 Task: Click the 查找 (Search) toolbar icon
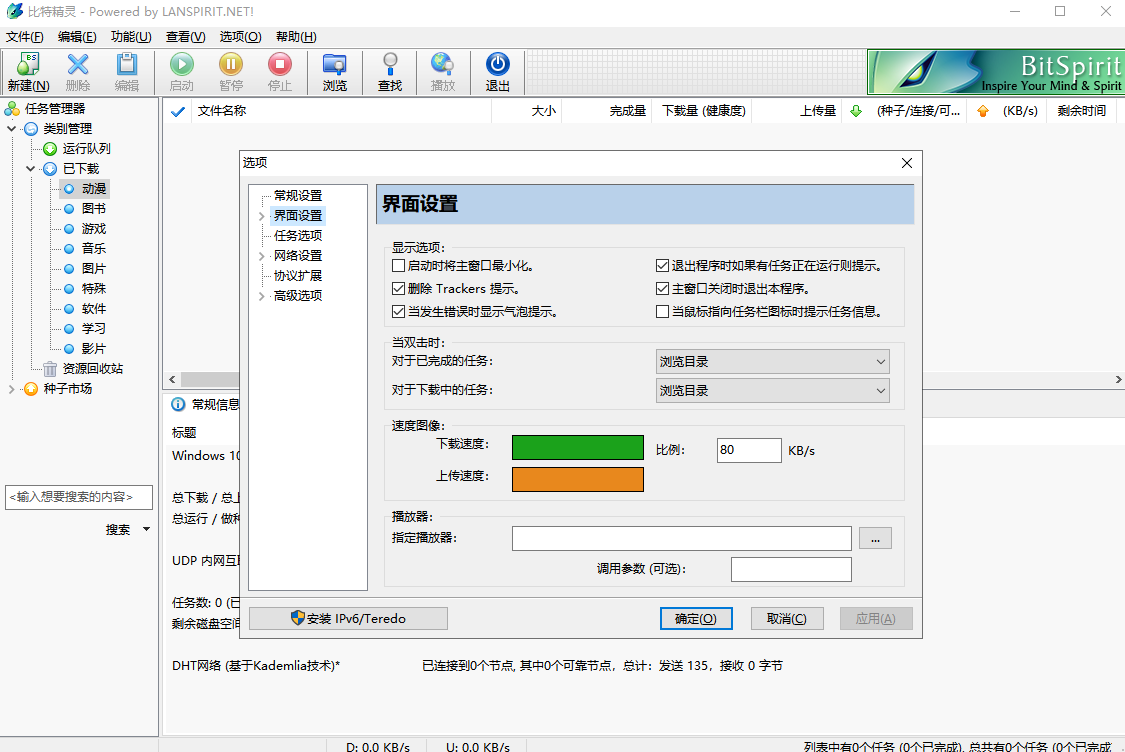click(x=389, y=71)
